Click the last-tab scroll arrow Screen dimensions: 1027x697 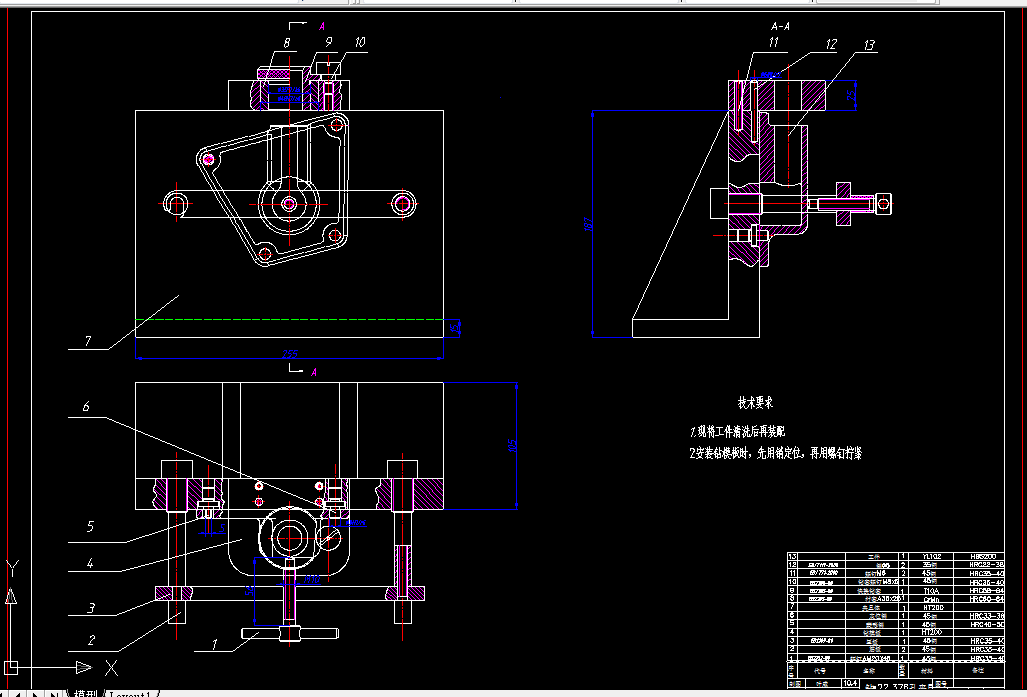coord(54,694)
